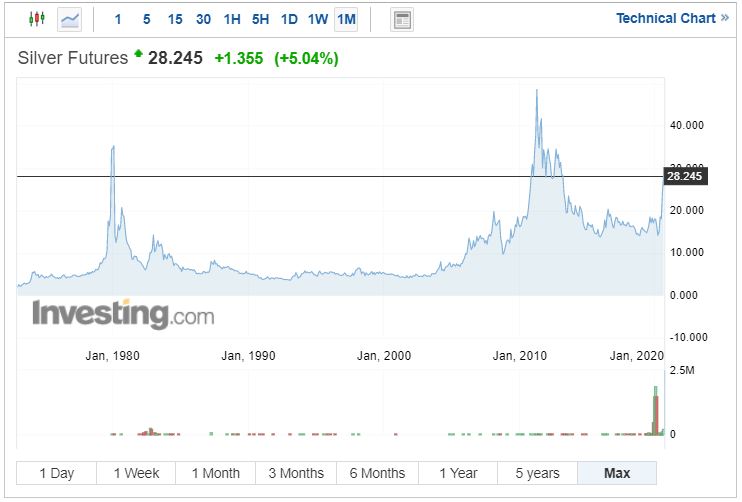Select the 1M monthly interval
742x502 pixels.
point(346,19)
